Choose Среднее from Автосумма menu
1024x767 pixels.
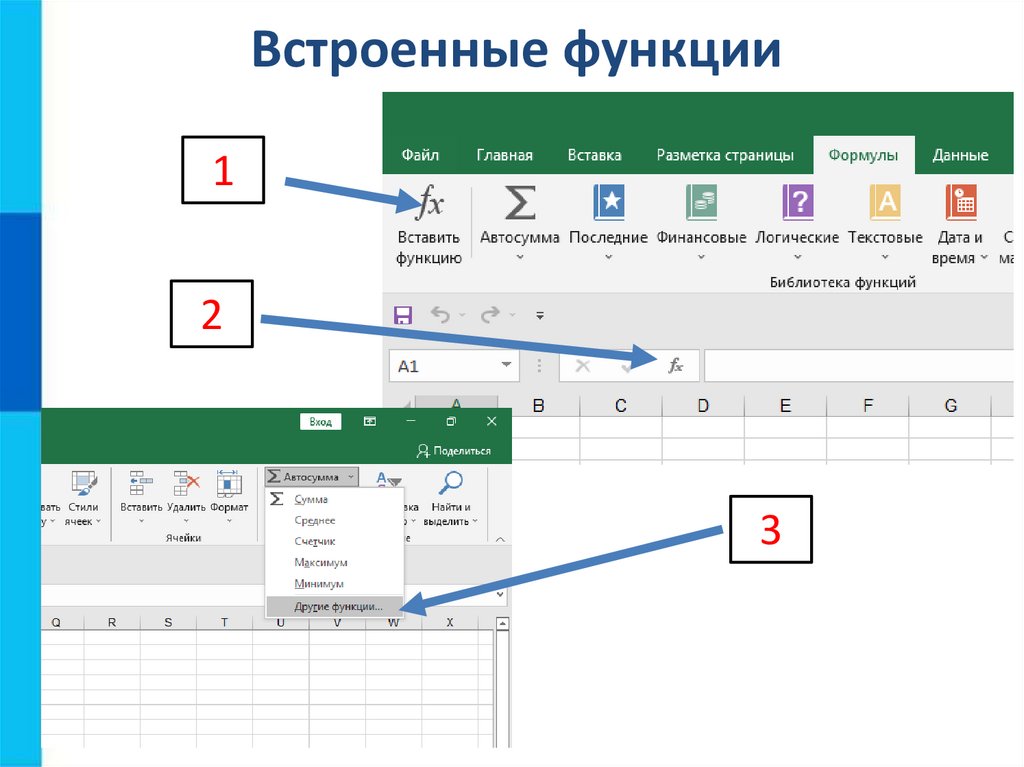click(x=334, y=520)
